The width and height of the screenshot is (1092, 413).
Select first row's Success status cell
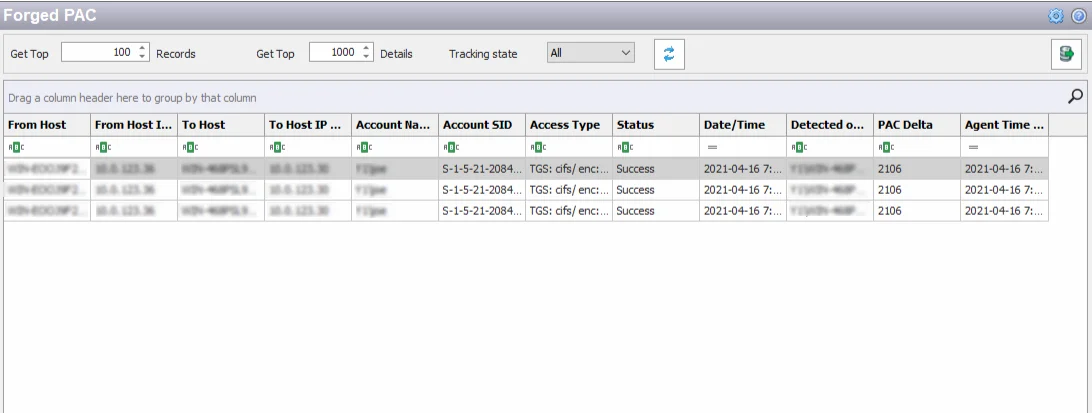(656, 169)
